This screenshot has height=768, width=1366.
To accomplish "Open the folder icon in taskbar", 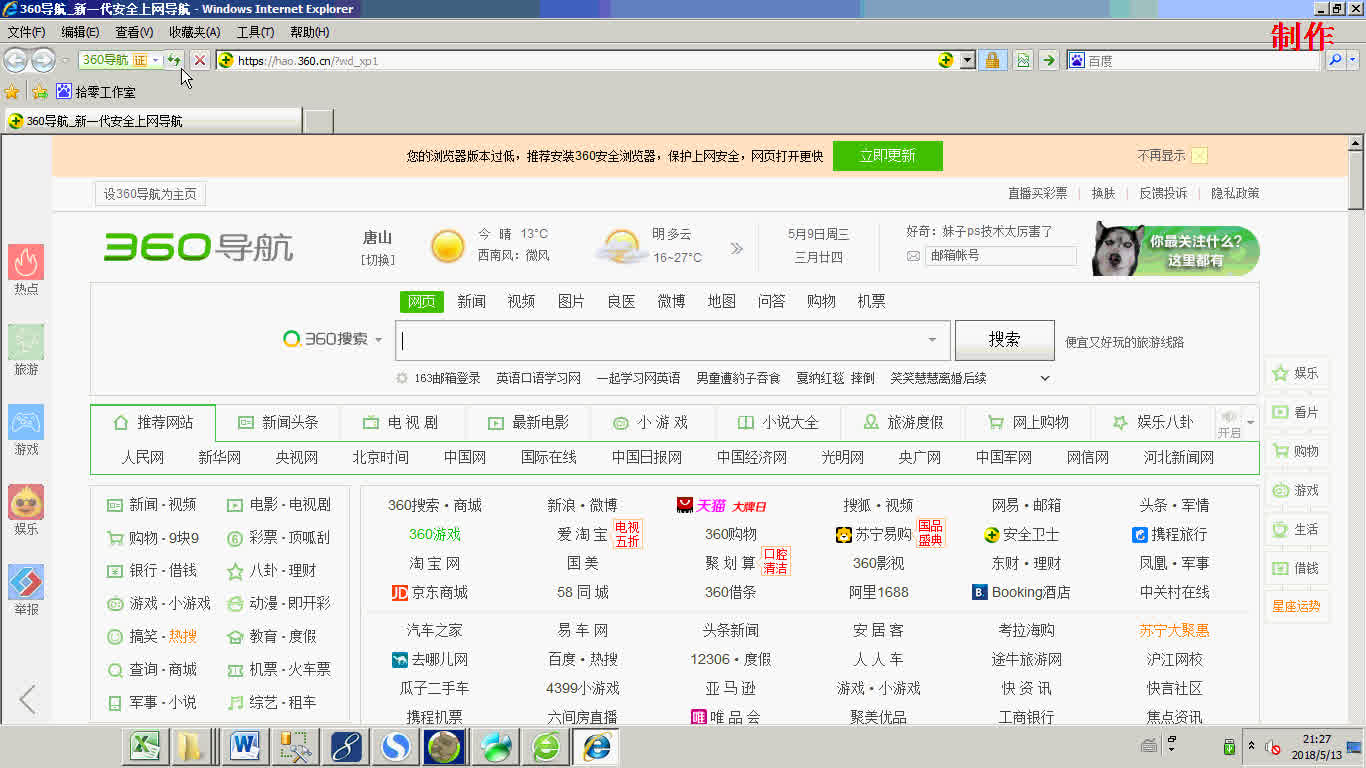I will [x=190, y=746].
